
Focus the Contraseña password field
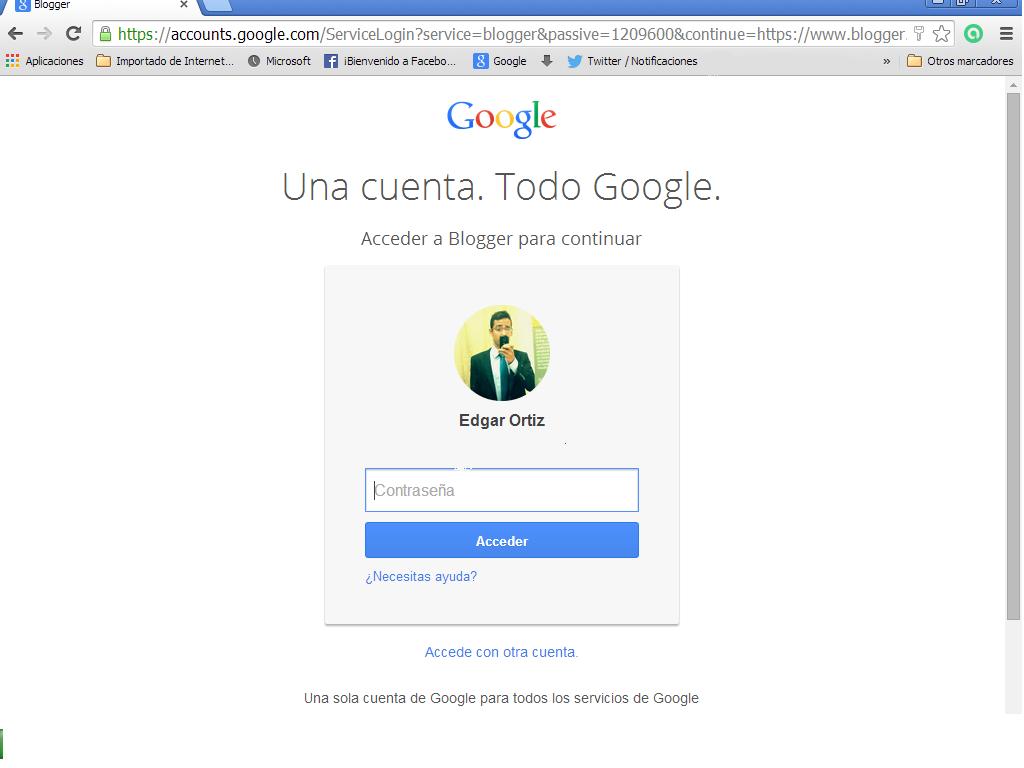pyautogui.click(x=502, y=490)
